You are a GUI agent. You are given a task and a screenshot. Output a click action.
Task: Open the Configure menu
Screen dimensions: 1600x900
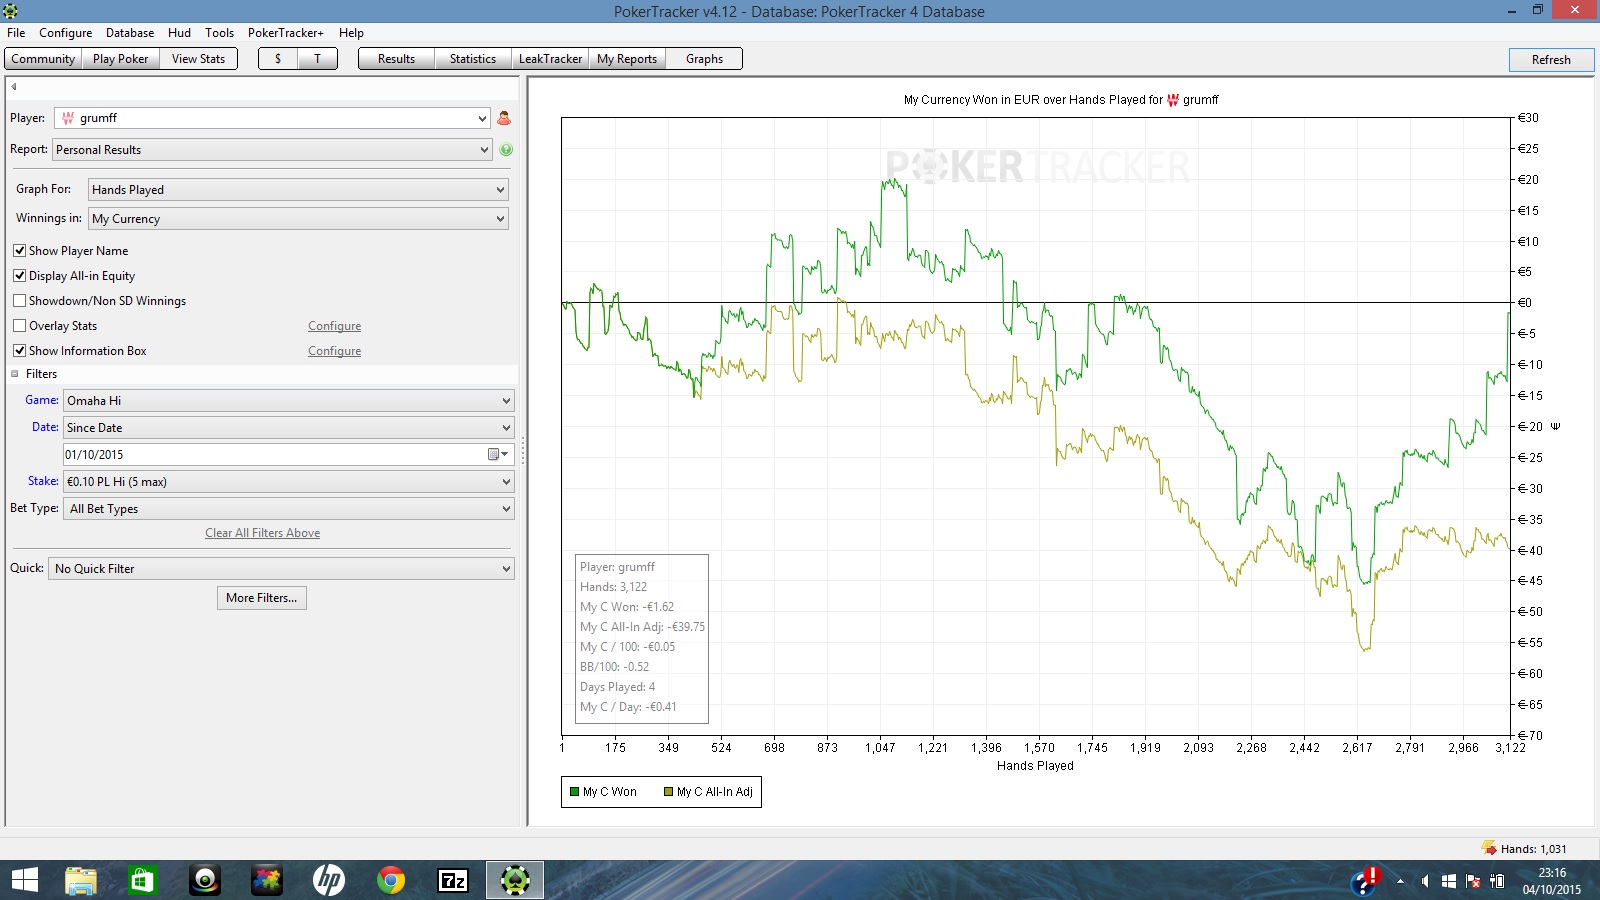66,33
